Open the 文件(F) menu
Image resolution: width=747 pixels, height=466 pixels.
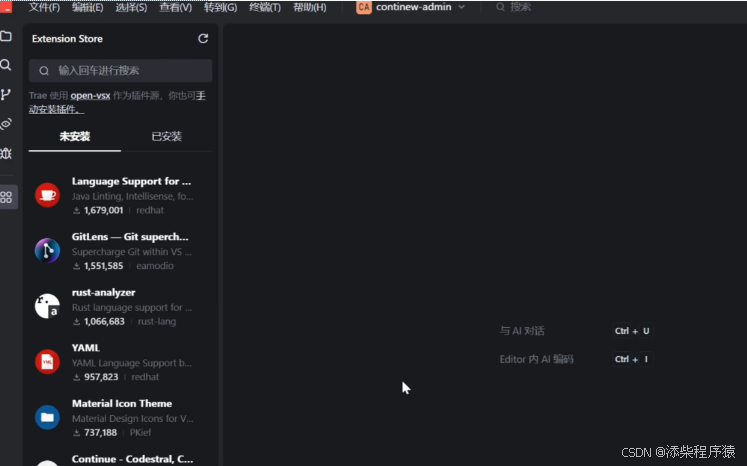44,8
